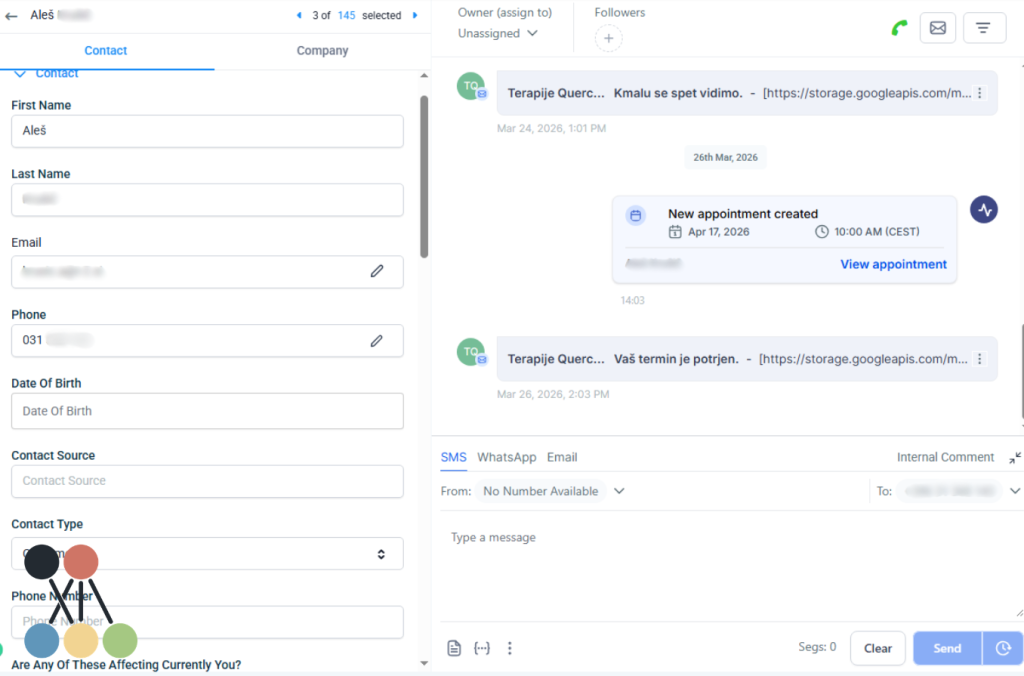Switch to the WhatsApp message tab
Screen dimensions: 1024x676
[x=506, y=457]
